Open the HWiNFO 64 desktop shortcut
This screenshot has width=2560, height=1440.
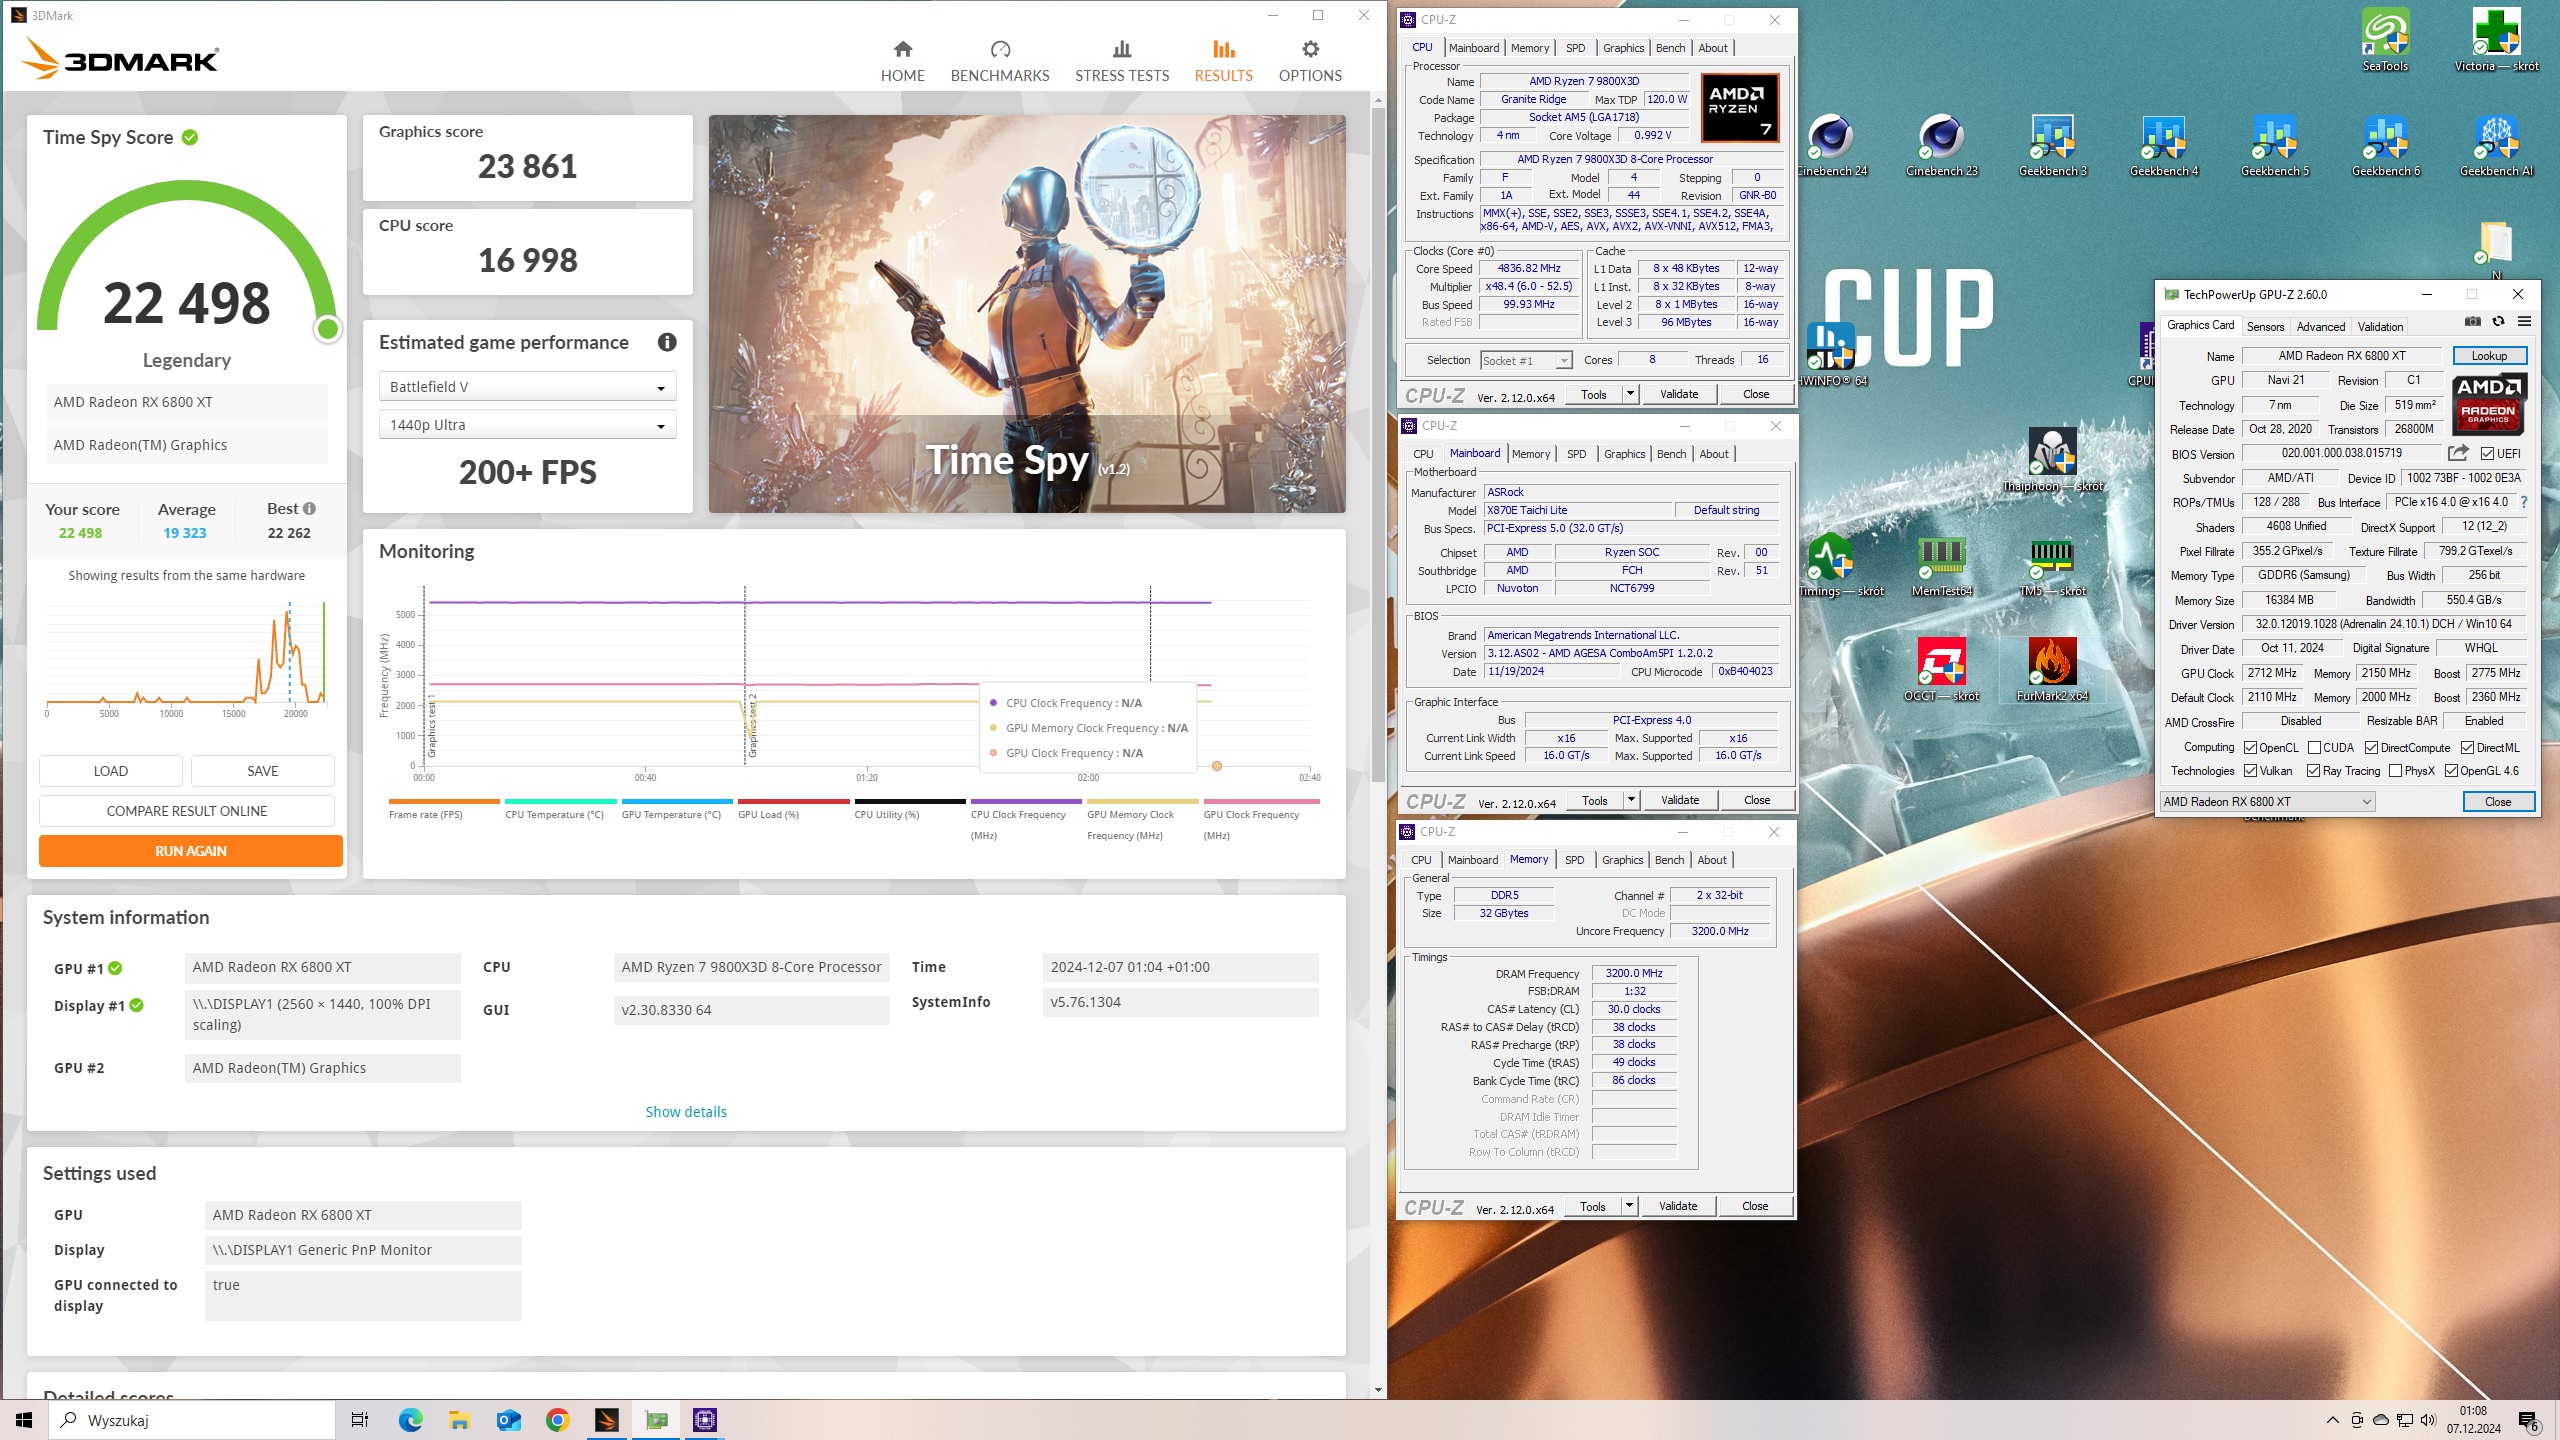point(1830,354)
